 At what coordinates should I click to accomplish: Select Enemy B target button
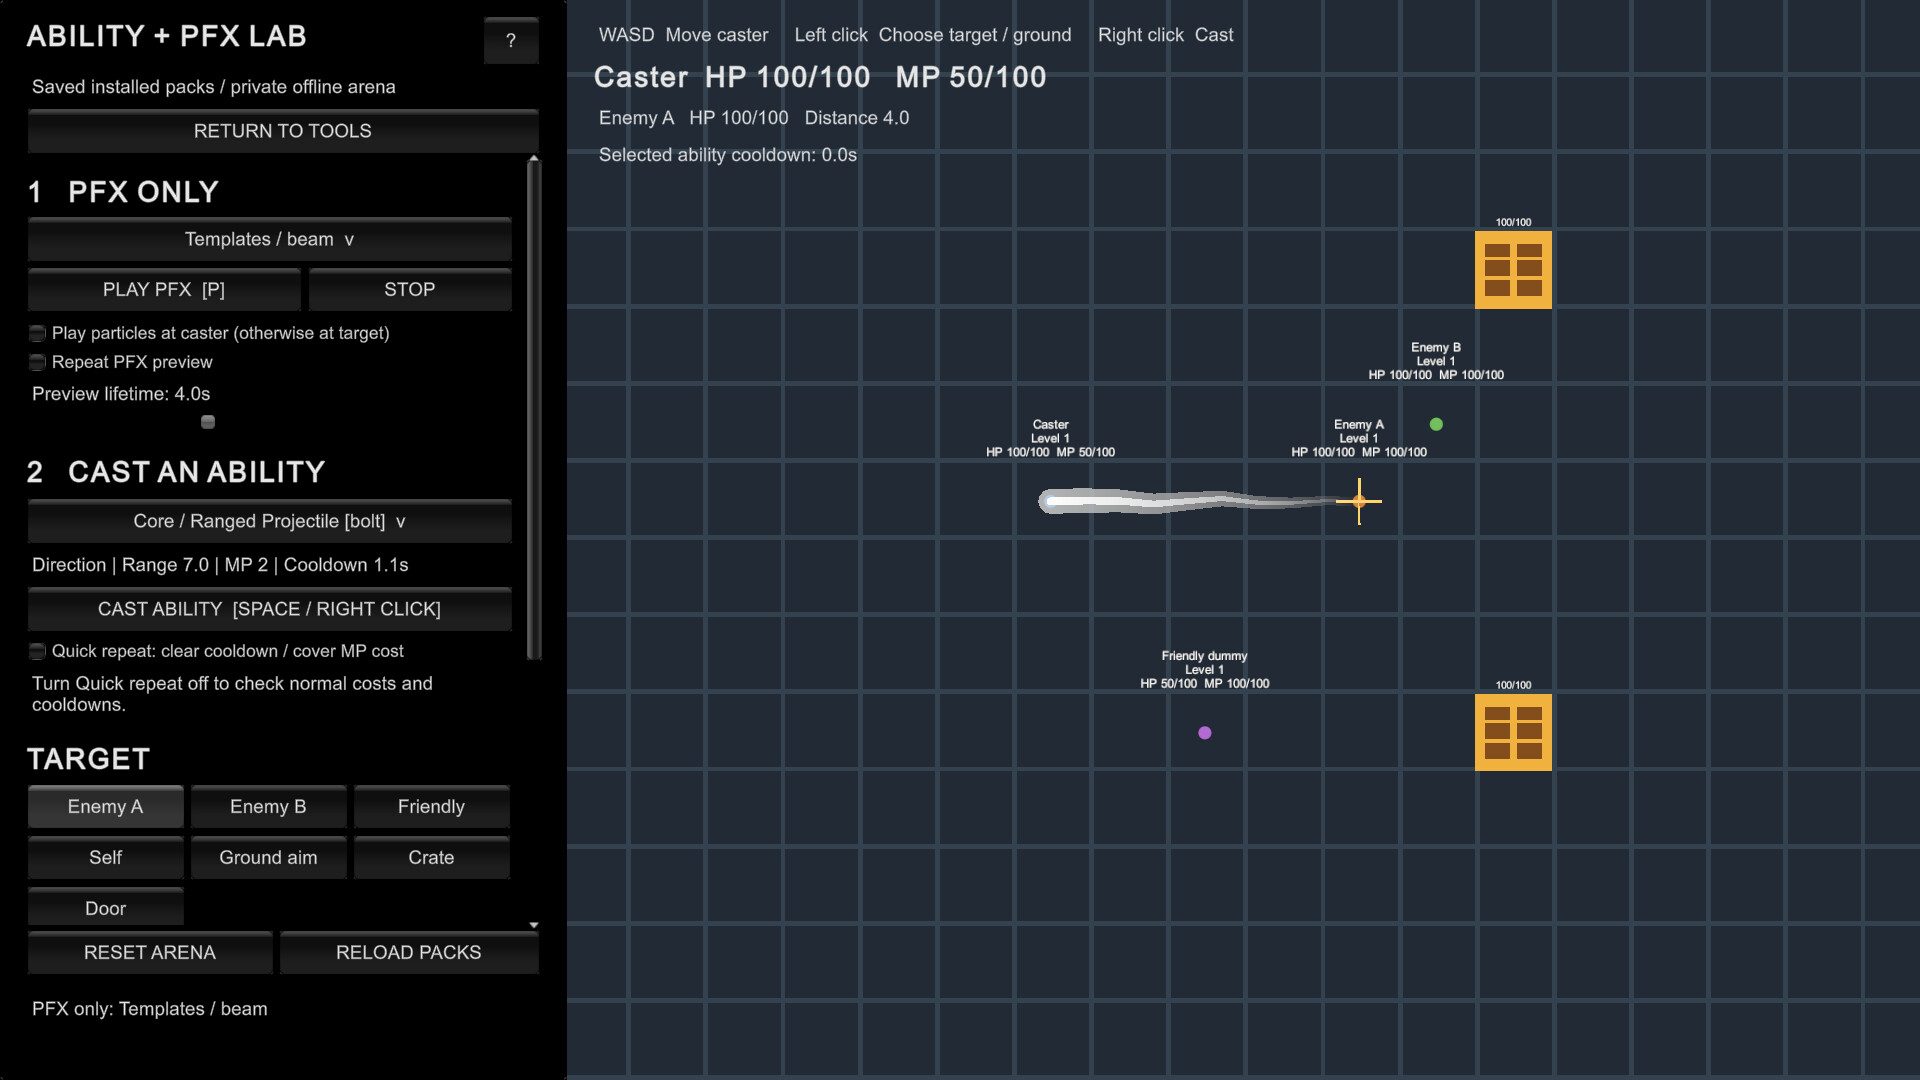268,807
